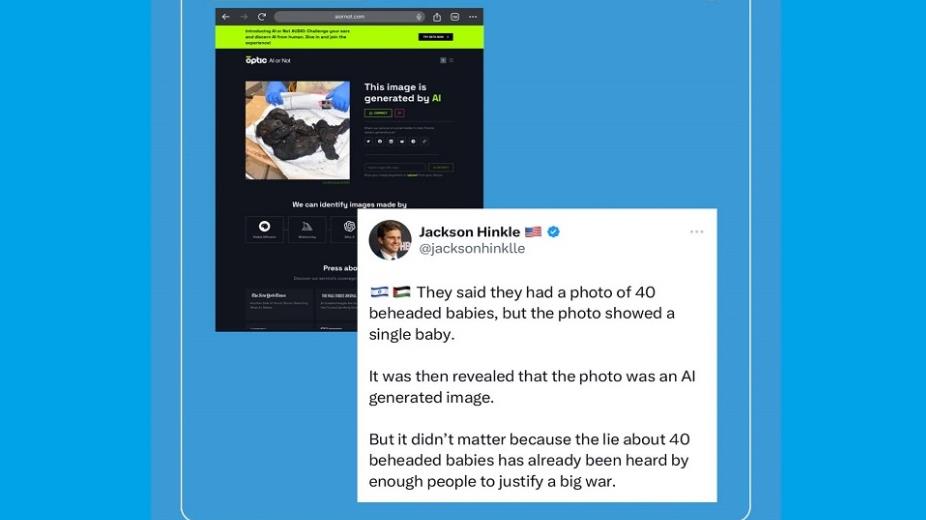The height and width of the screenshot is (520, 926).
Task: Reload the page with the refresh icon
Action: click(262, 17)
